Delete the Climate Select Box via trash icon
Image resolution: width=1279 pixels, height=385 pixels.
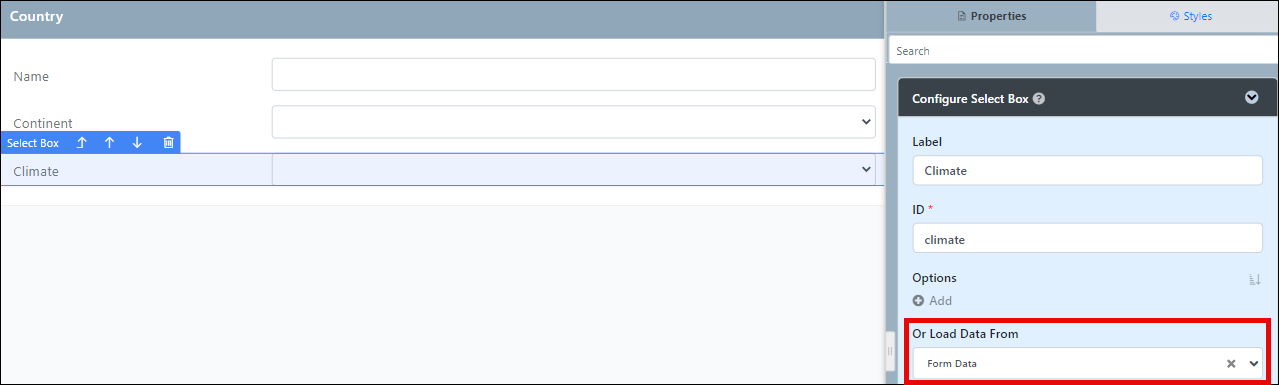168,143
